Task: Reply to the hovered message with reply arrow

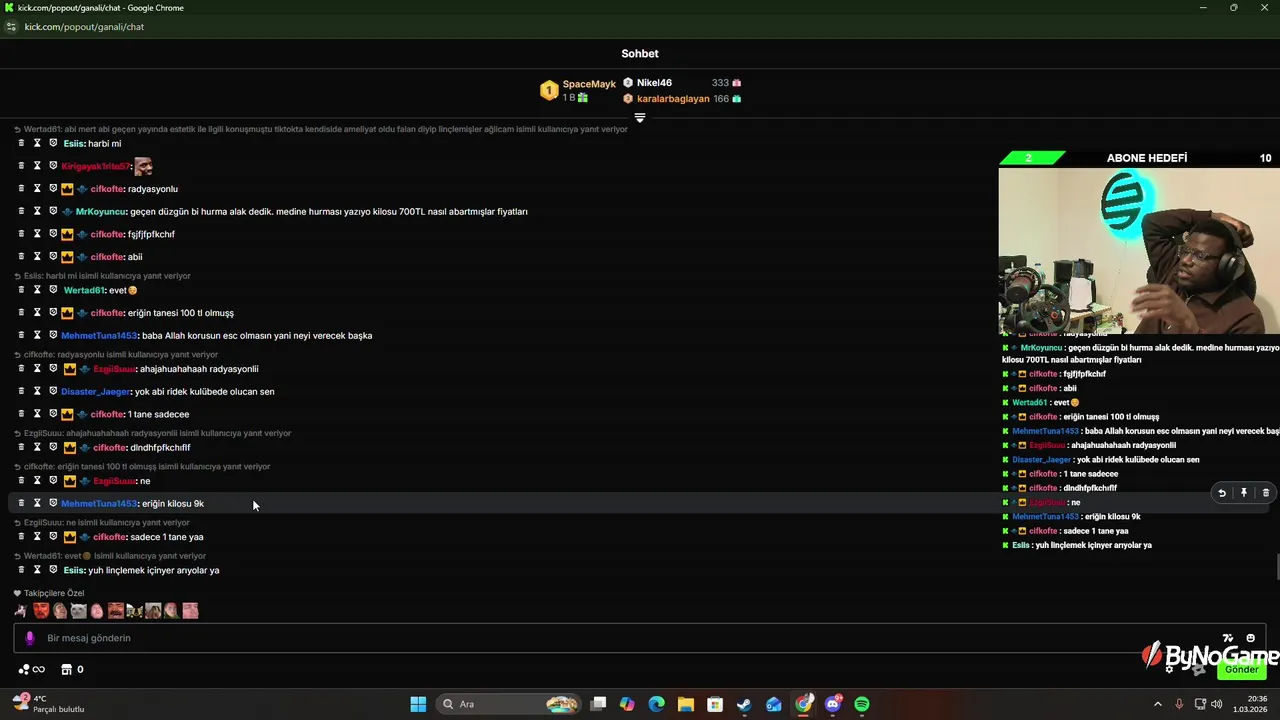Action: pyautogui.click(x=1222, y=493)
